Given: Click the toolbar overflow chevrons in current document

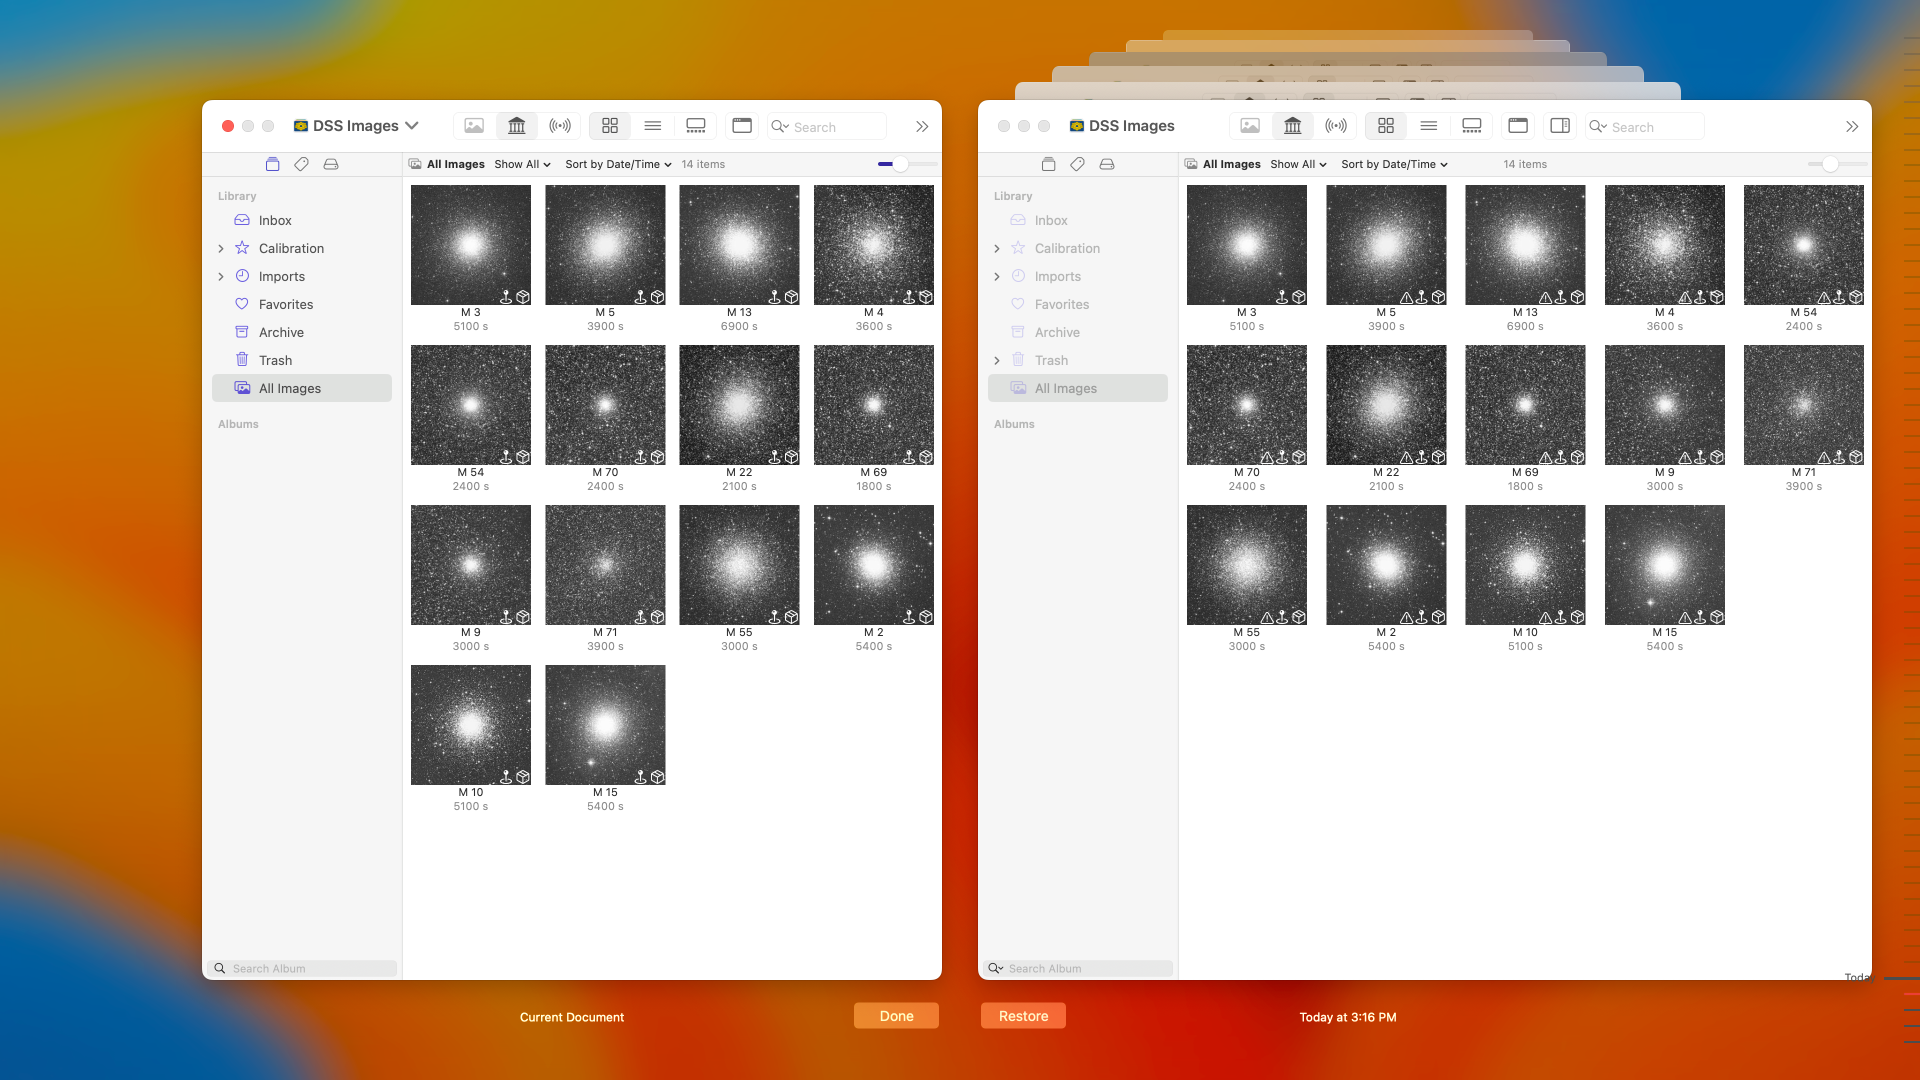Looking at the screenshot, I should coord(921,126).
